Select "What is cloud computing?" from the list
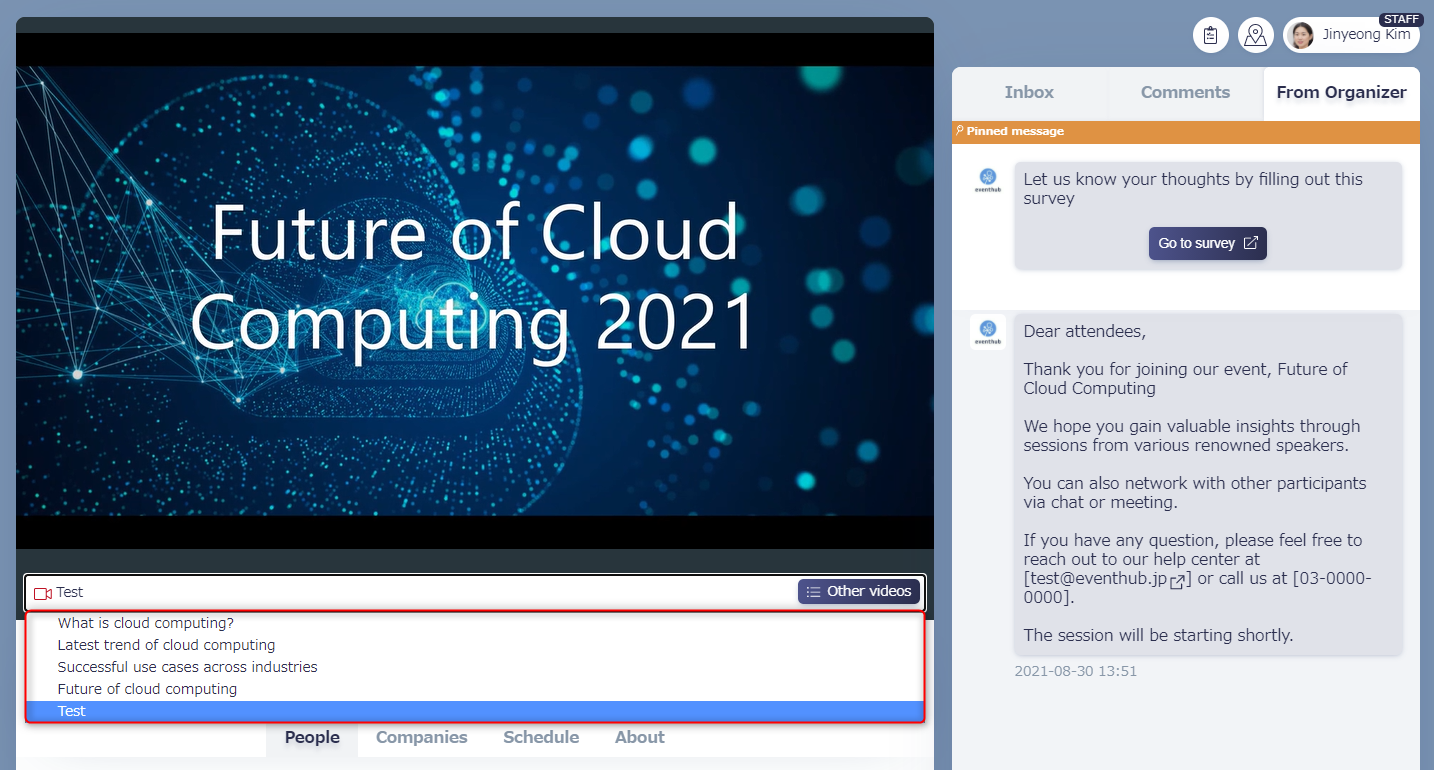 [x=475, y=623]
